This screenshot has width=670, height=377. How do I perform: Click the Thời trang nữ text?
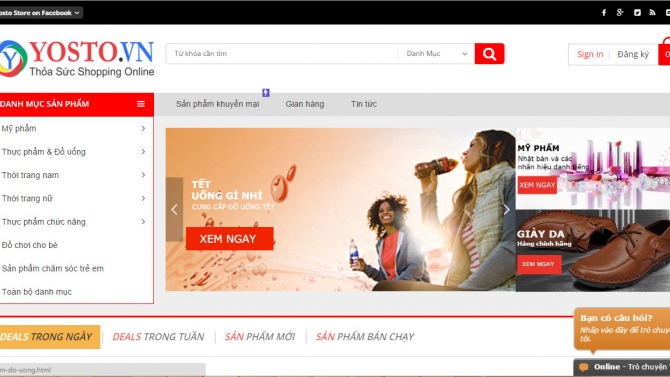(x=27, y=198)
